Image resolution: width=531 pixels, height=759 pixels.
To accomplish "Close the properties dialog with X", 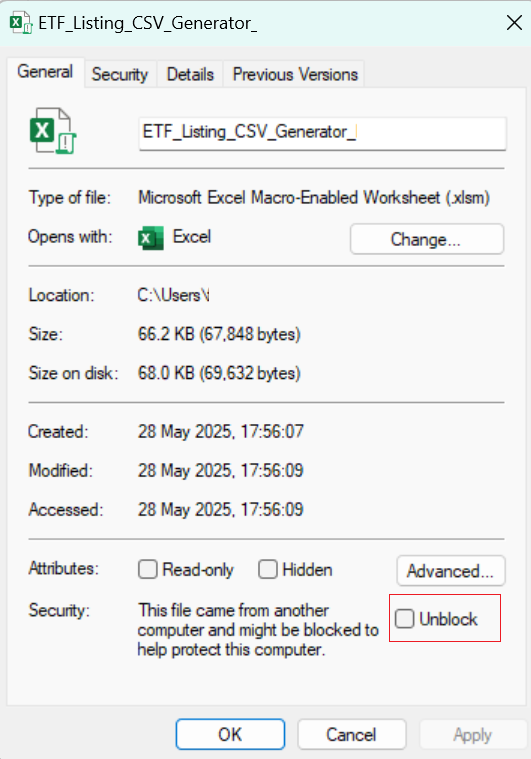I will coord(514,23).
